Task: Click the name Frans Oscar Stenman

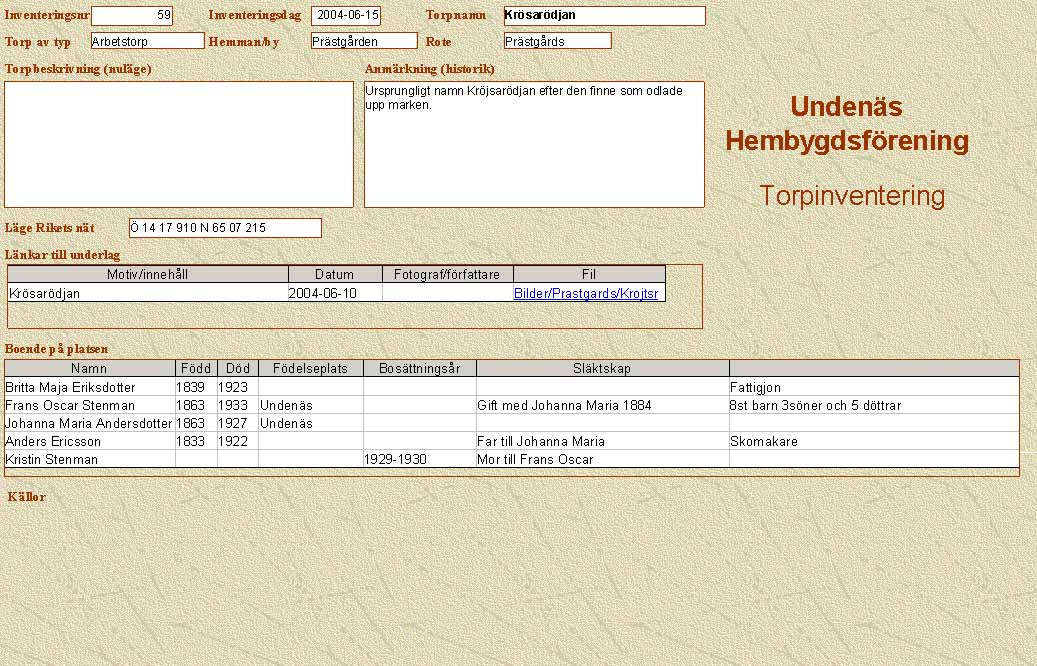Action: pyautogui.click(x=70, y=405)
